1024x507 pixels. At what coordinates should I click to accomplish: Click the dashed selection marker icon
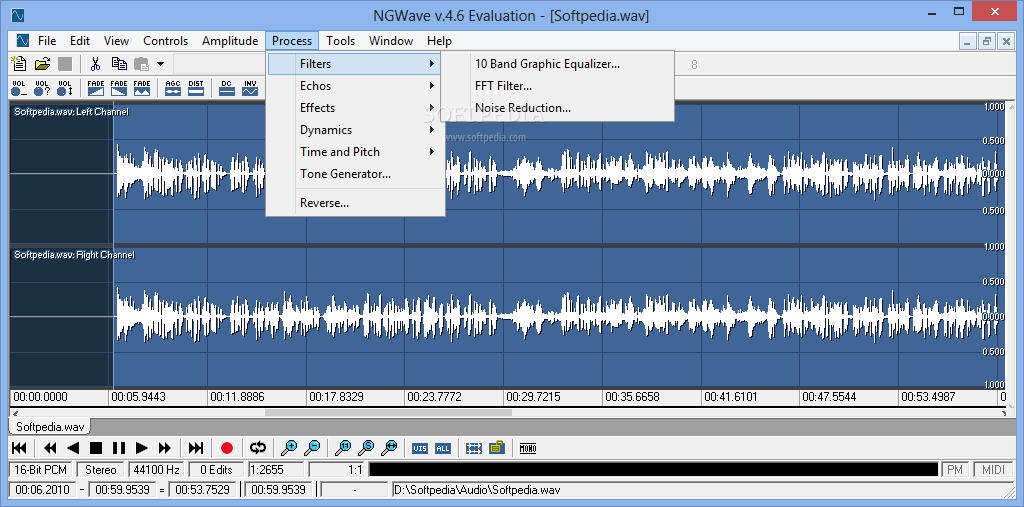473,448
